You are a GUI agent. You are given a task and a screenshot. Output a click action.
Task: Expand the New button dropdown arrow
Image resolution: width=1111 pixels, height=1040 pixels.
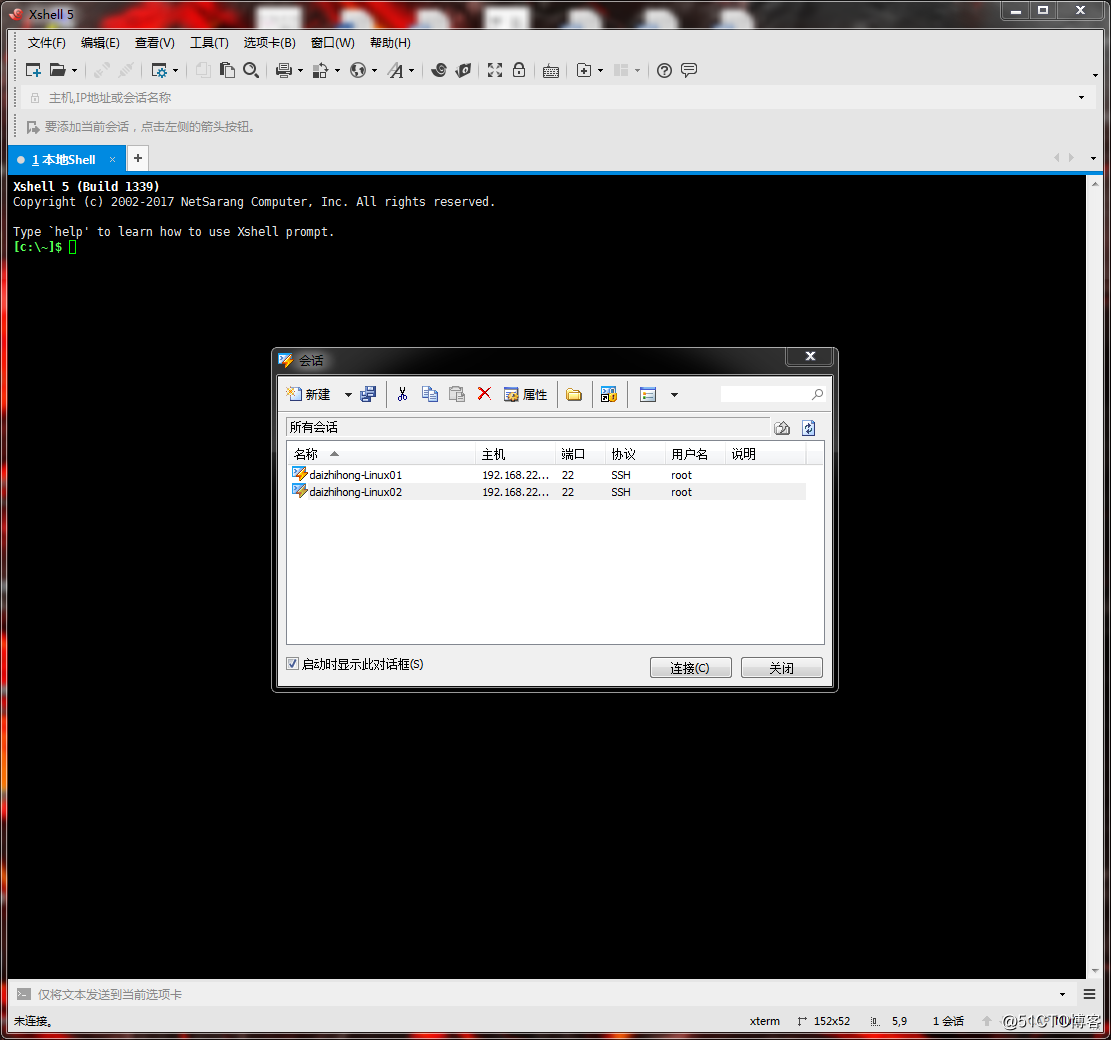tap(348, 395)
